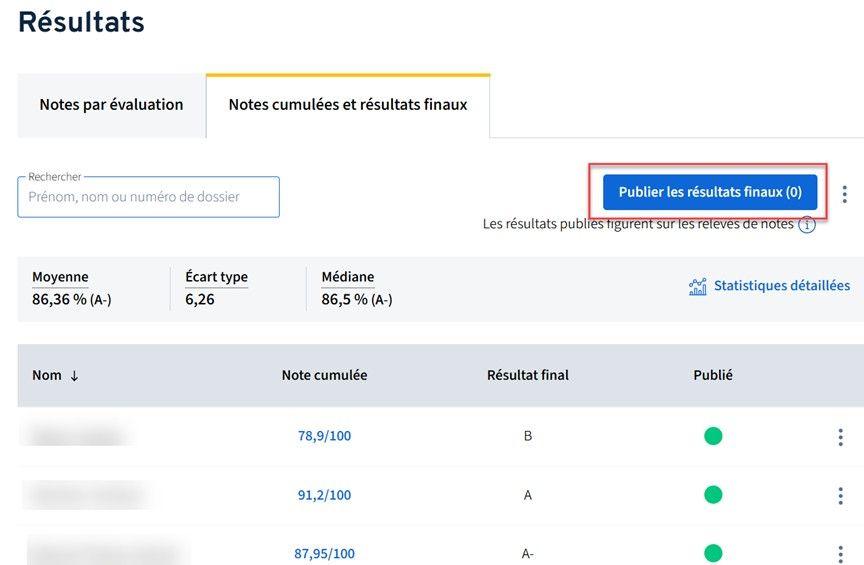Image resolution: width=864 pixels, height=565 pixels.
Task: Open the 78,9/100 cumulative grade link
Action: [x=324, y=436]
